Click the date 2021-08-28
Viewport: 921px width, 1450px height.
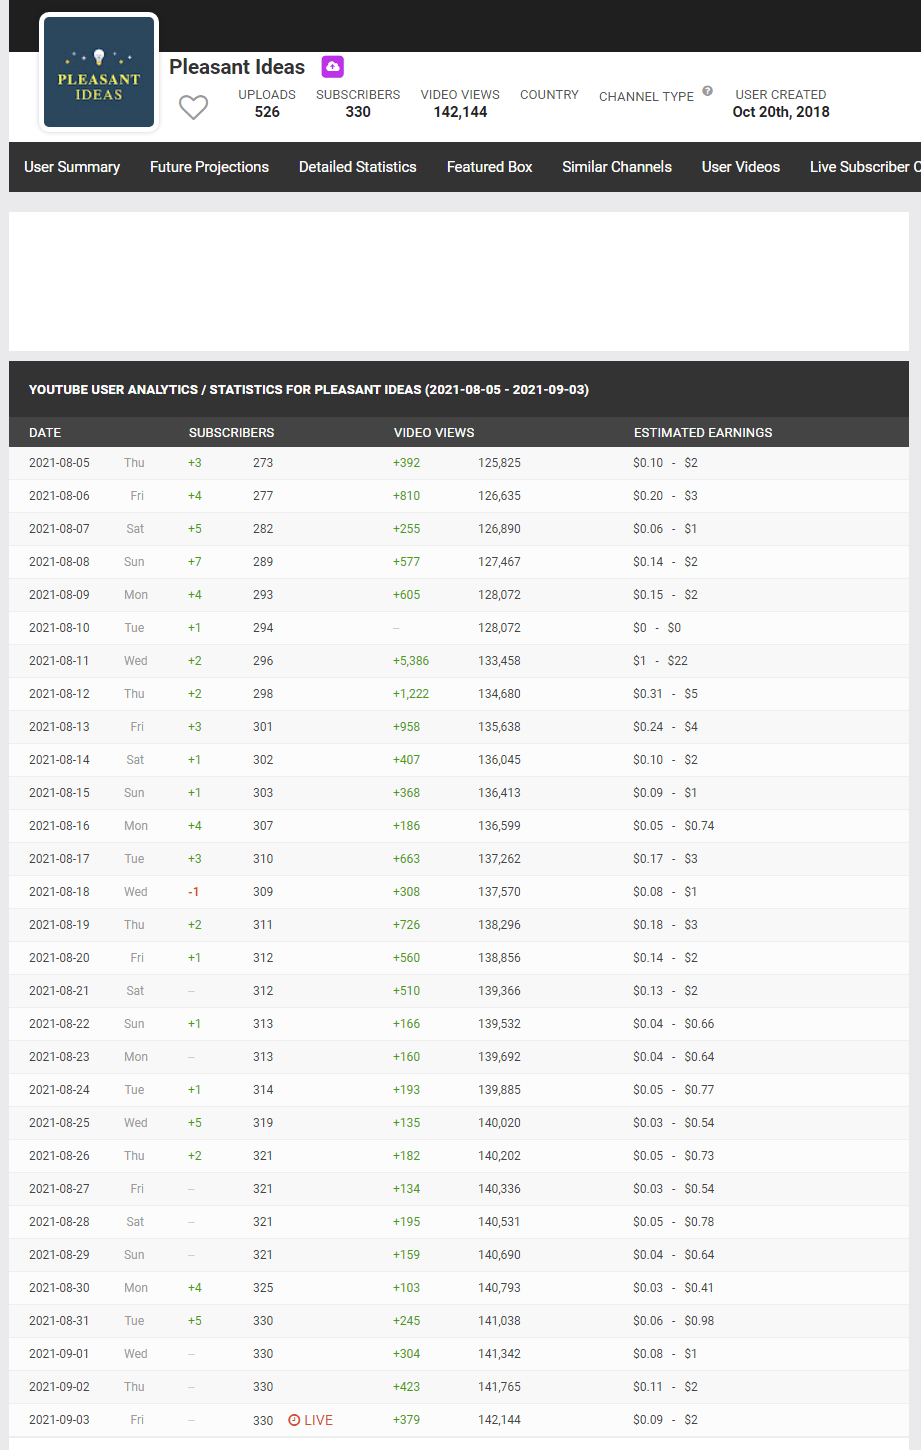click(x=59, y=1222)
